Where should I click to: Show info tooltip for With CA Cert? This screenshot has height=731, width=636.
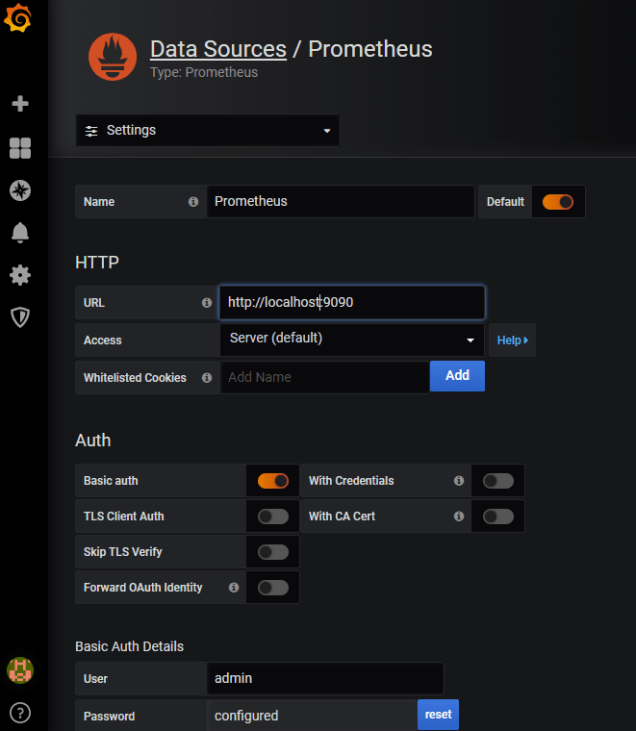point(459,516)
